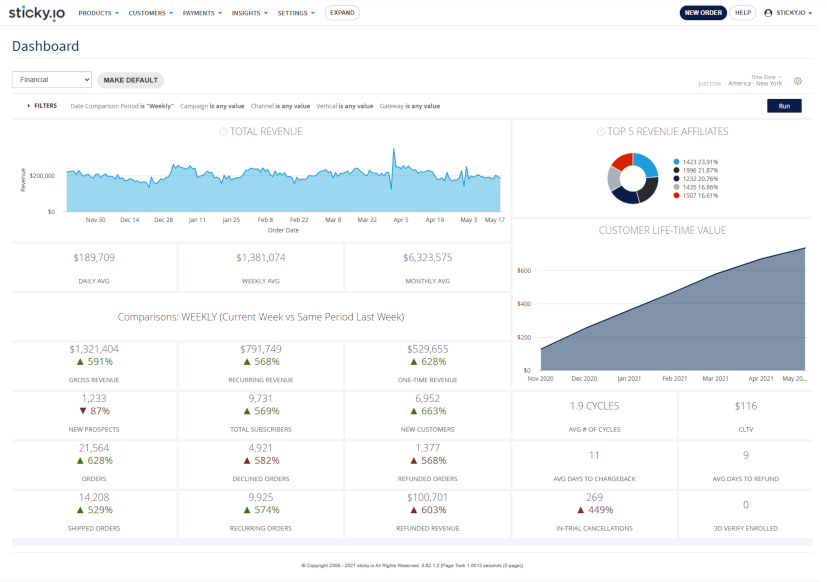Toggle affiliate 1507 red legend dot
Image resolution: width=827 pixels, height=582 pixels.
tap(677, 195)
